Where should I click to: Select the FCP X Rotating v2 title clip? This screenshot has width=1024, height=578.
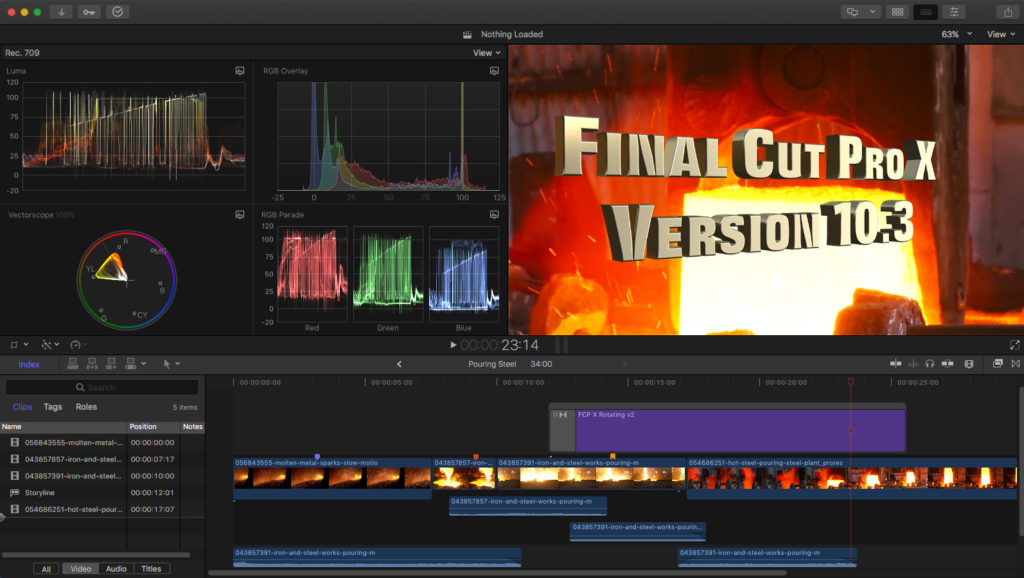(741, 429)
